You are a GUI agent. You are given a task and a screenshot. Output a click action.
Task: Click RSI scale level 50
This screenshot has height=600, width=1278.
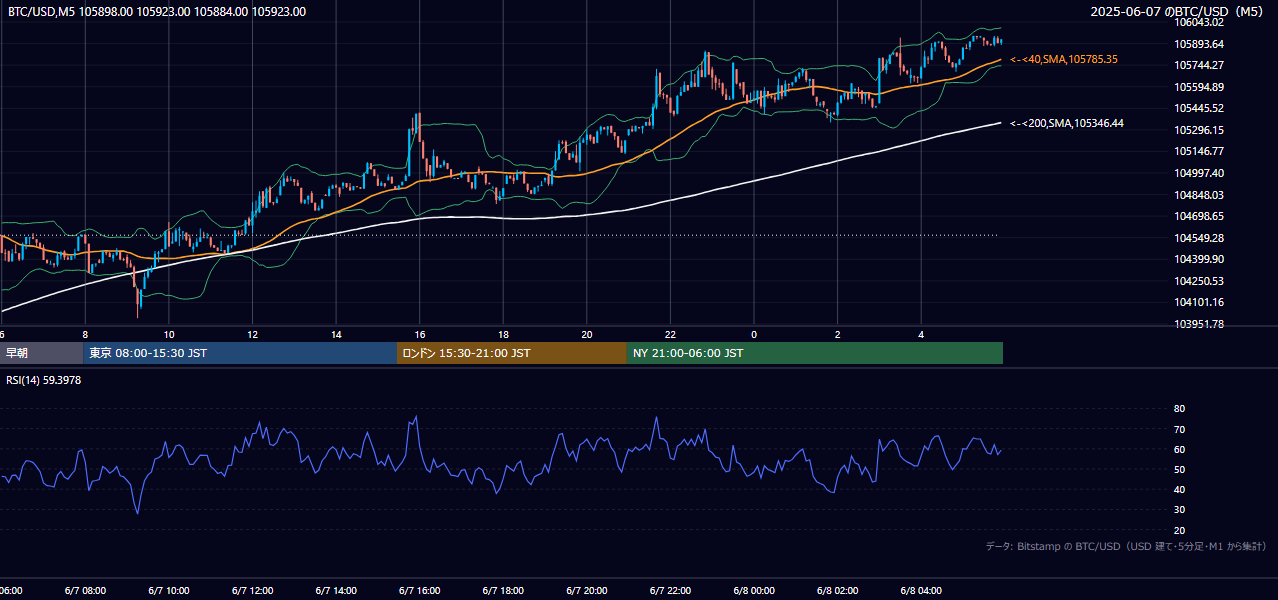(x=1180, y=469)
